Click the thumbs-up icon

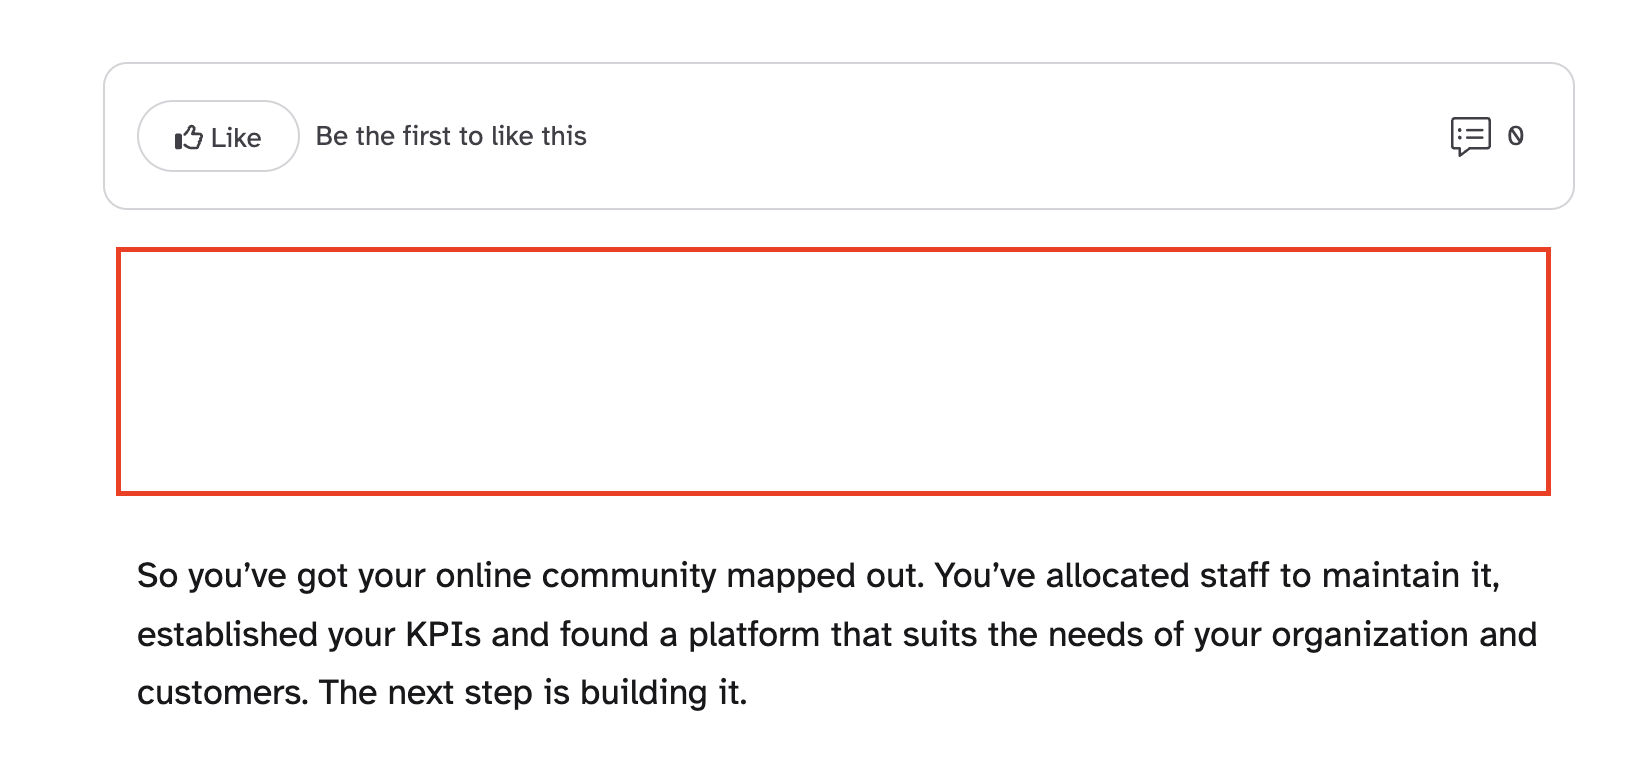[188, 137]
